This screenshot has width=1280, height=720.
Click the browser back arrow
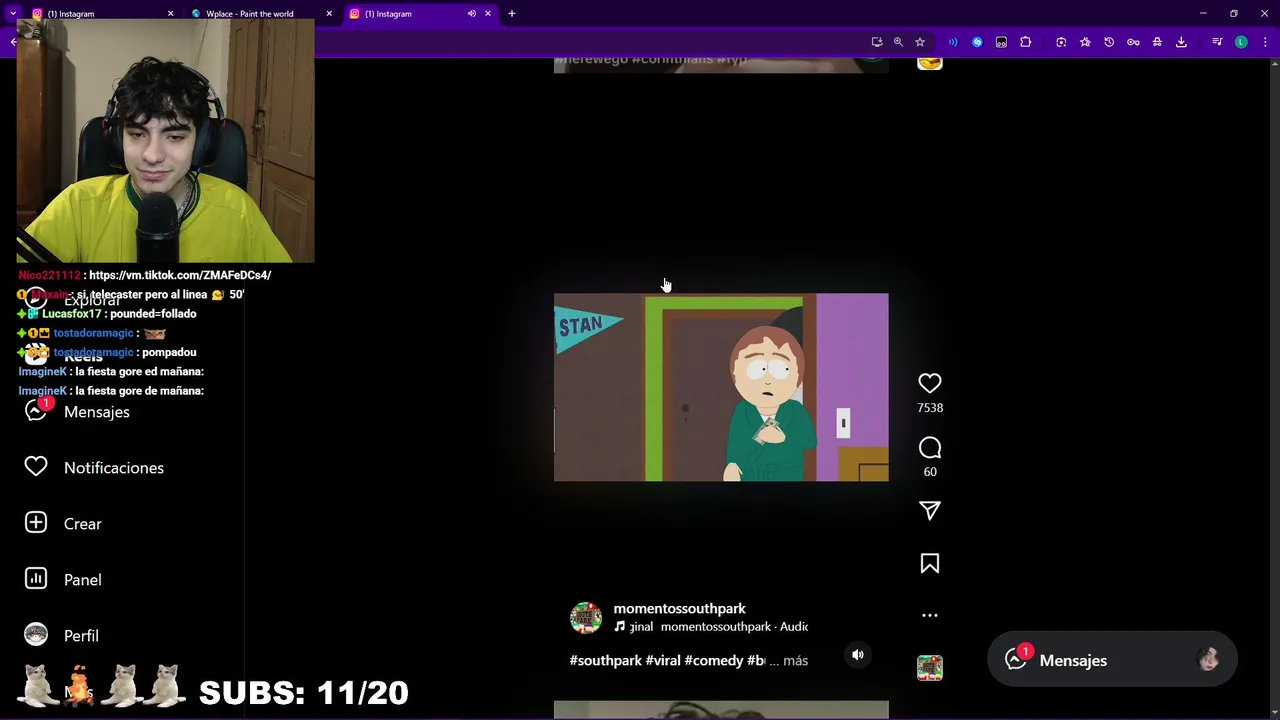tap(13, 42)
